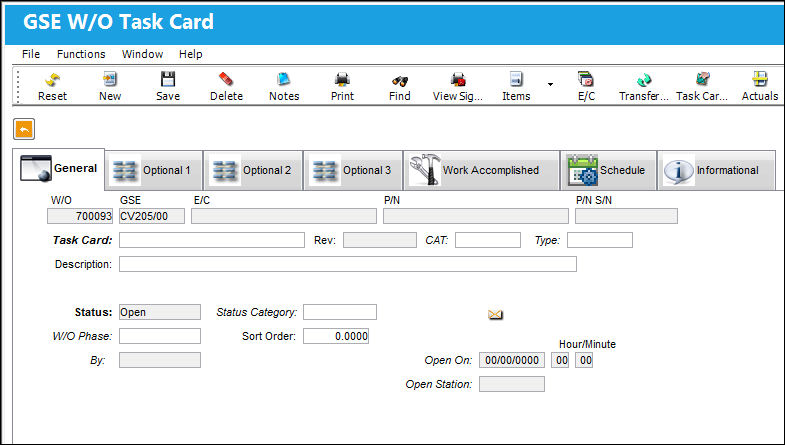Click the Sort Order field 0.0000
785x445 pixels.
pos(336,336)
